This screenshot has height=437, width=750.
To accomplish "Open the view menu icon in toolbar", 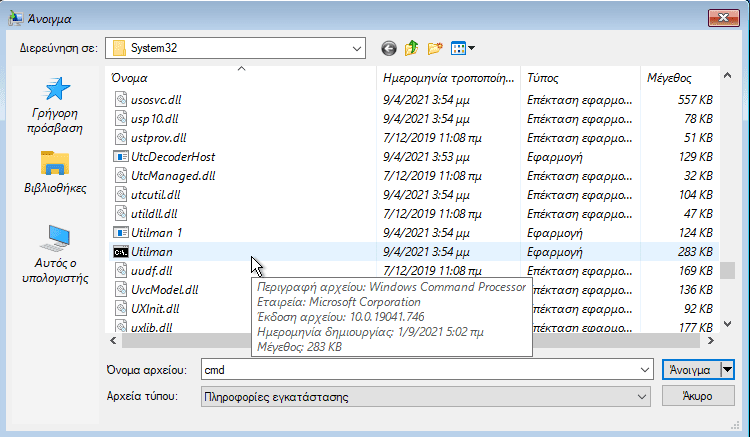I will pyautogui.click(x=463, y=48).
